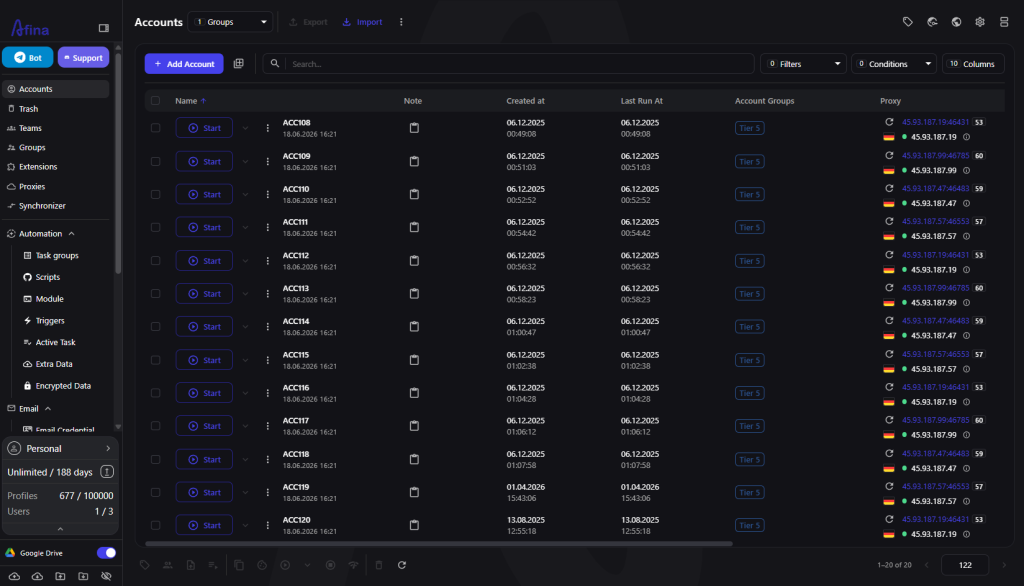Open more options next to Import
This screenshot has width=1024, height=586.
[x=401, y=22]
